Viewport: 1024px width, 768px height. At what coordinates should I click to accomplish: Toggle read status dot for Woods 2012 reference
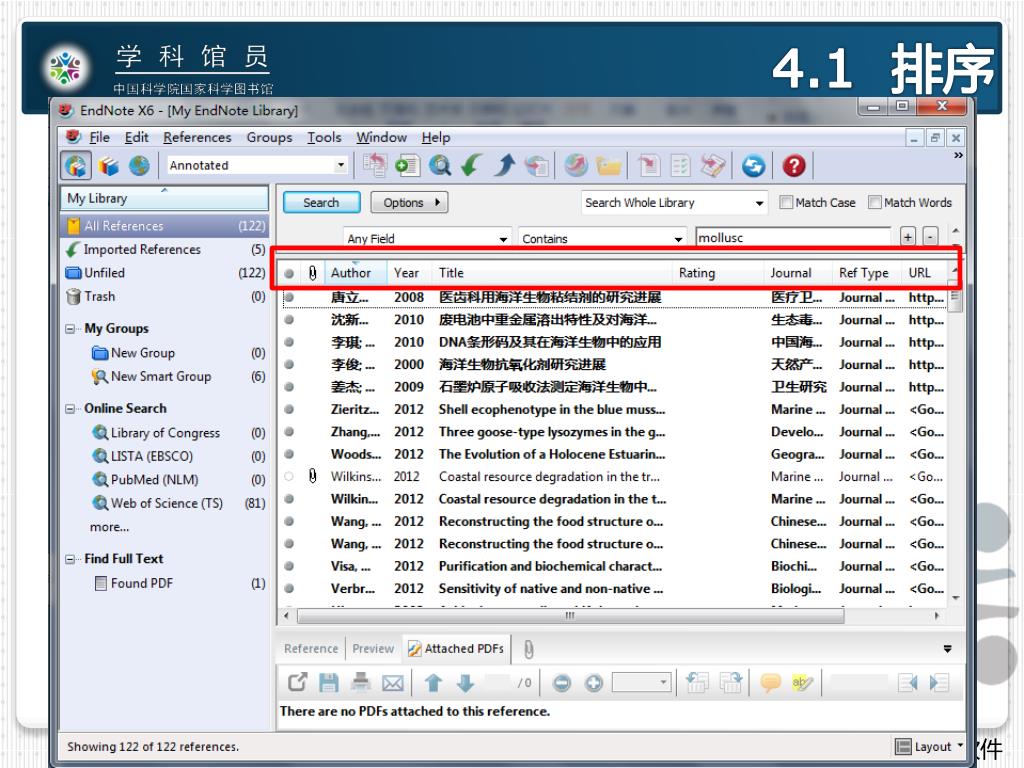click(x=289, y=454)
